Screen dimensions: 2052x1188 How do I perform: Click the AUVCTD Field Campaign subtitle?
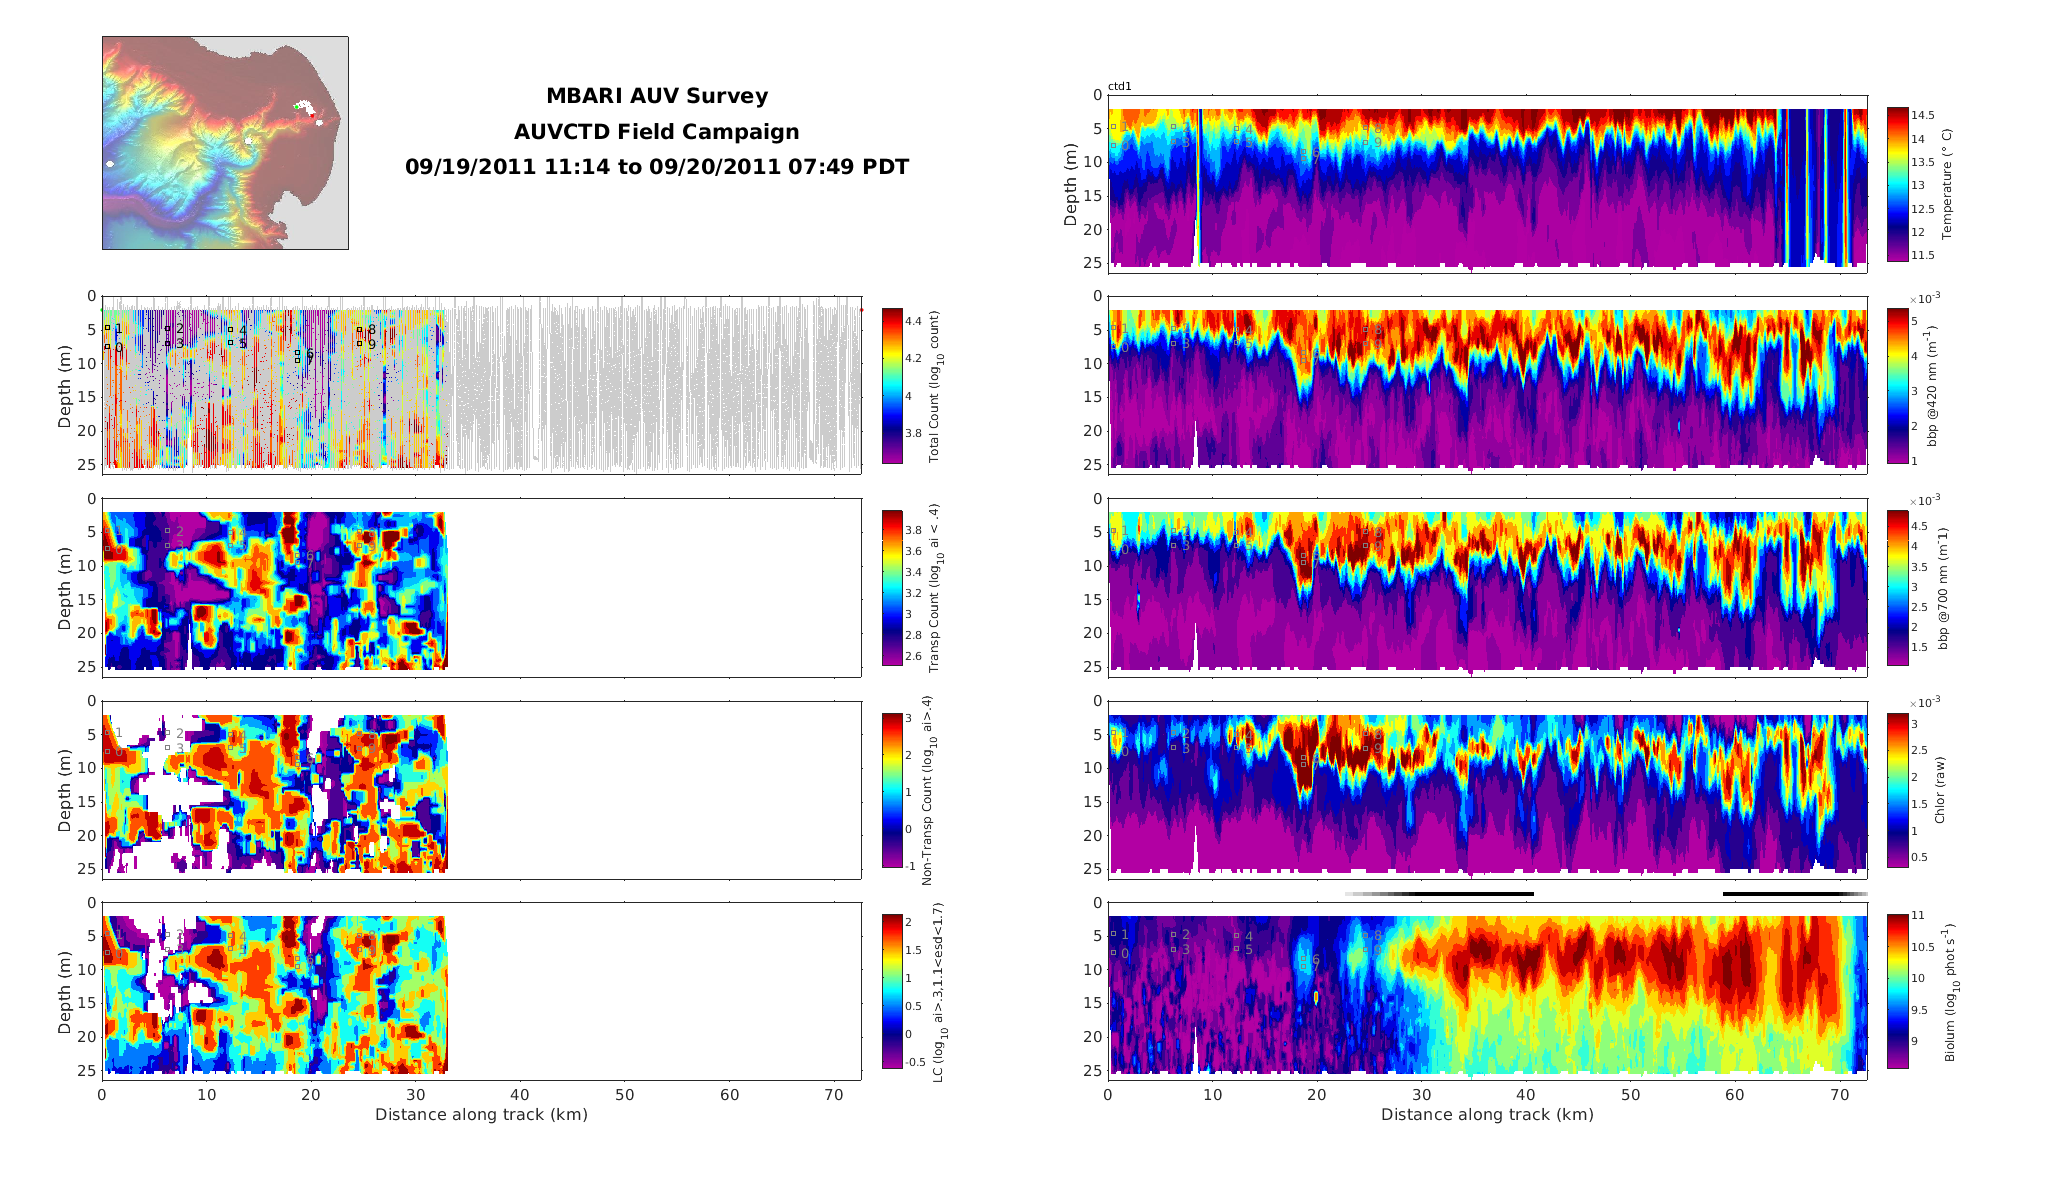(x=656, y=132)
